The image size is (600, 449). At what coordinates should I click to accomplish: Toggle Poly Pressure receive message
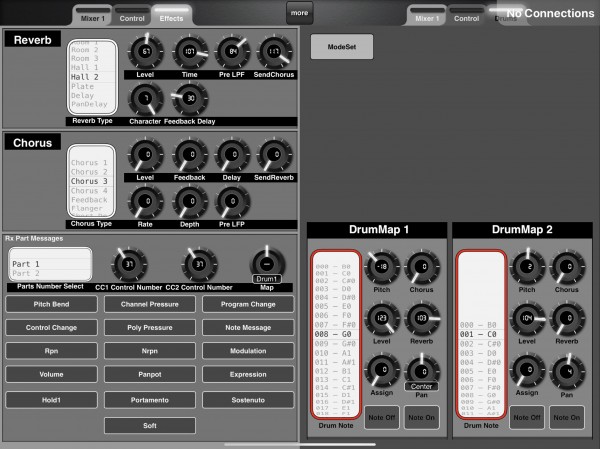coord(150,328)
